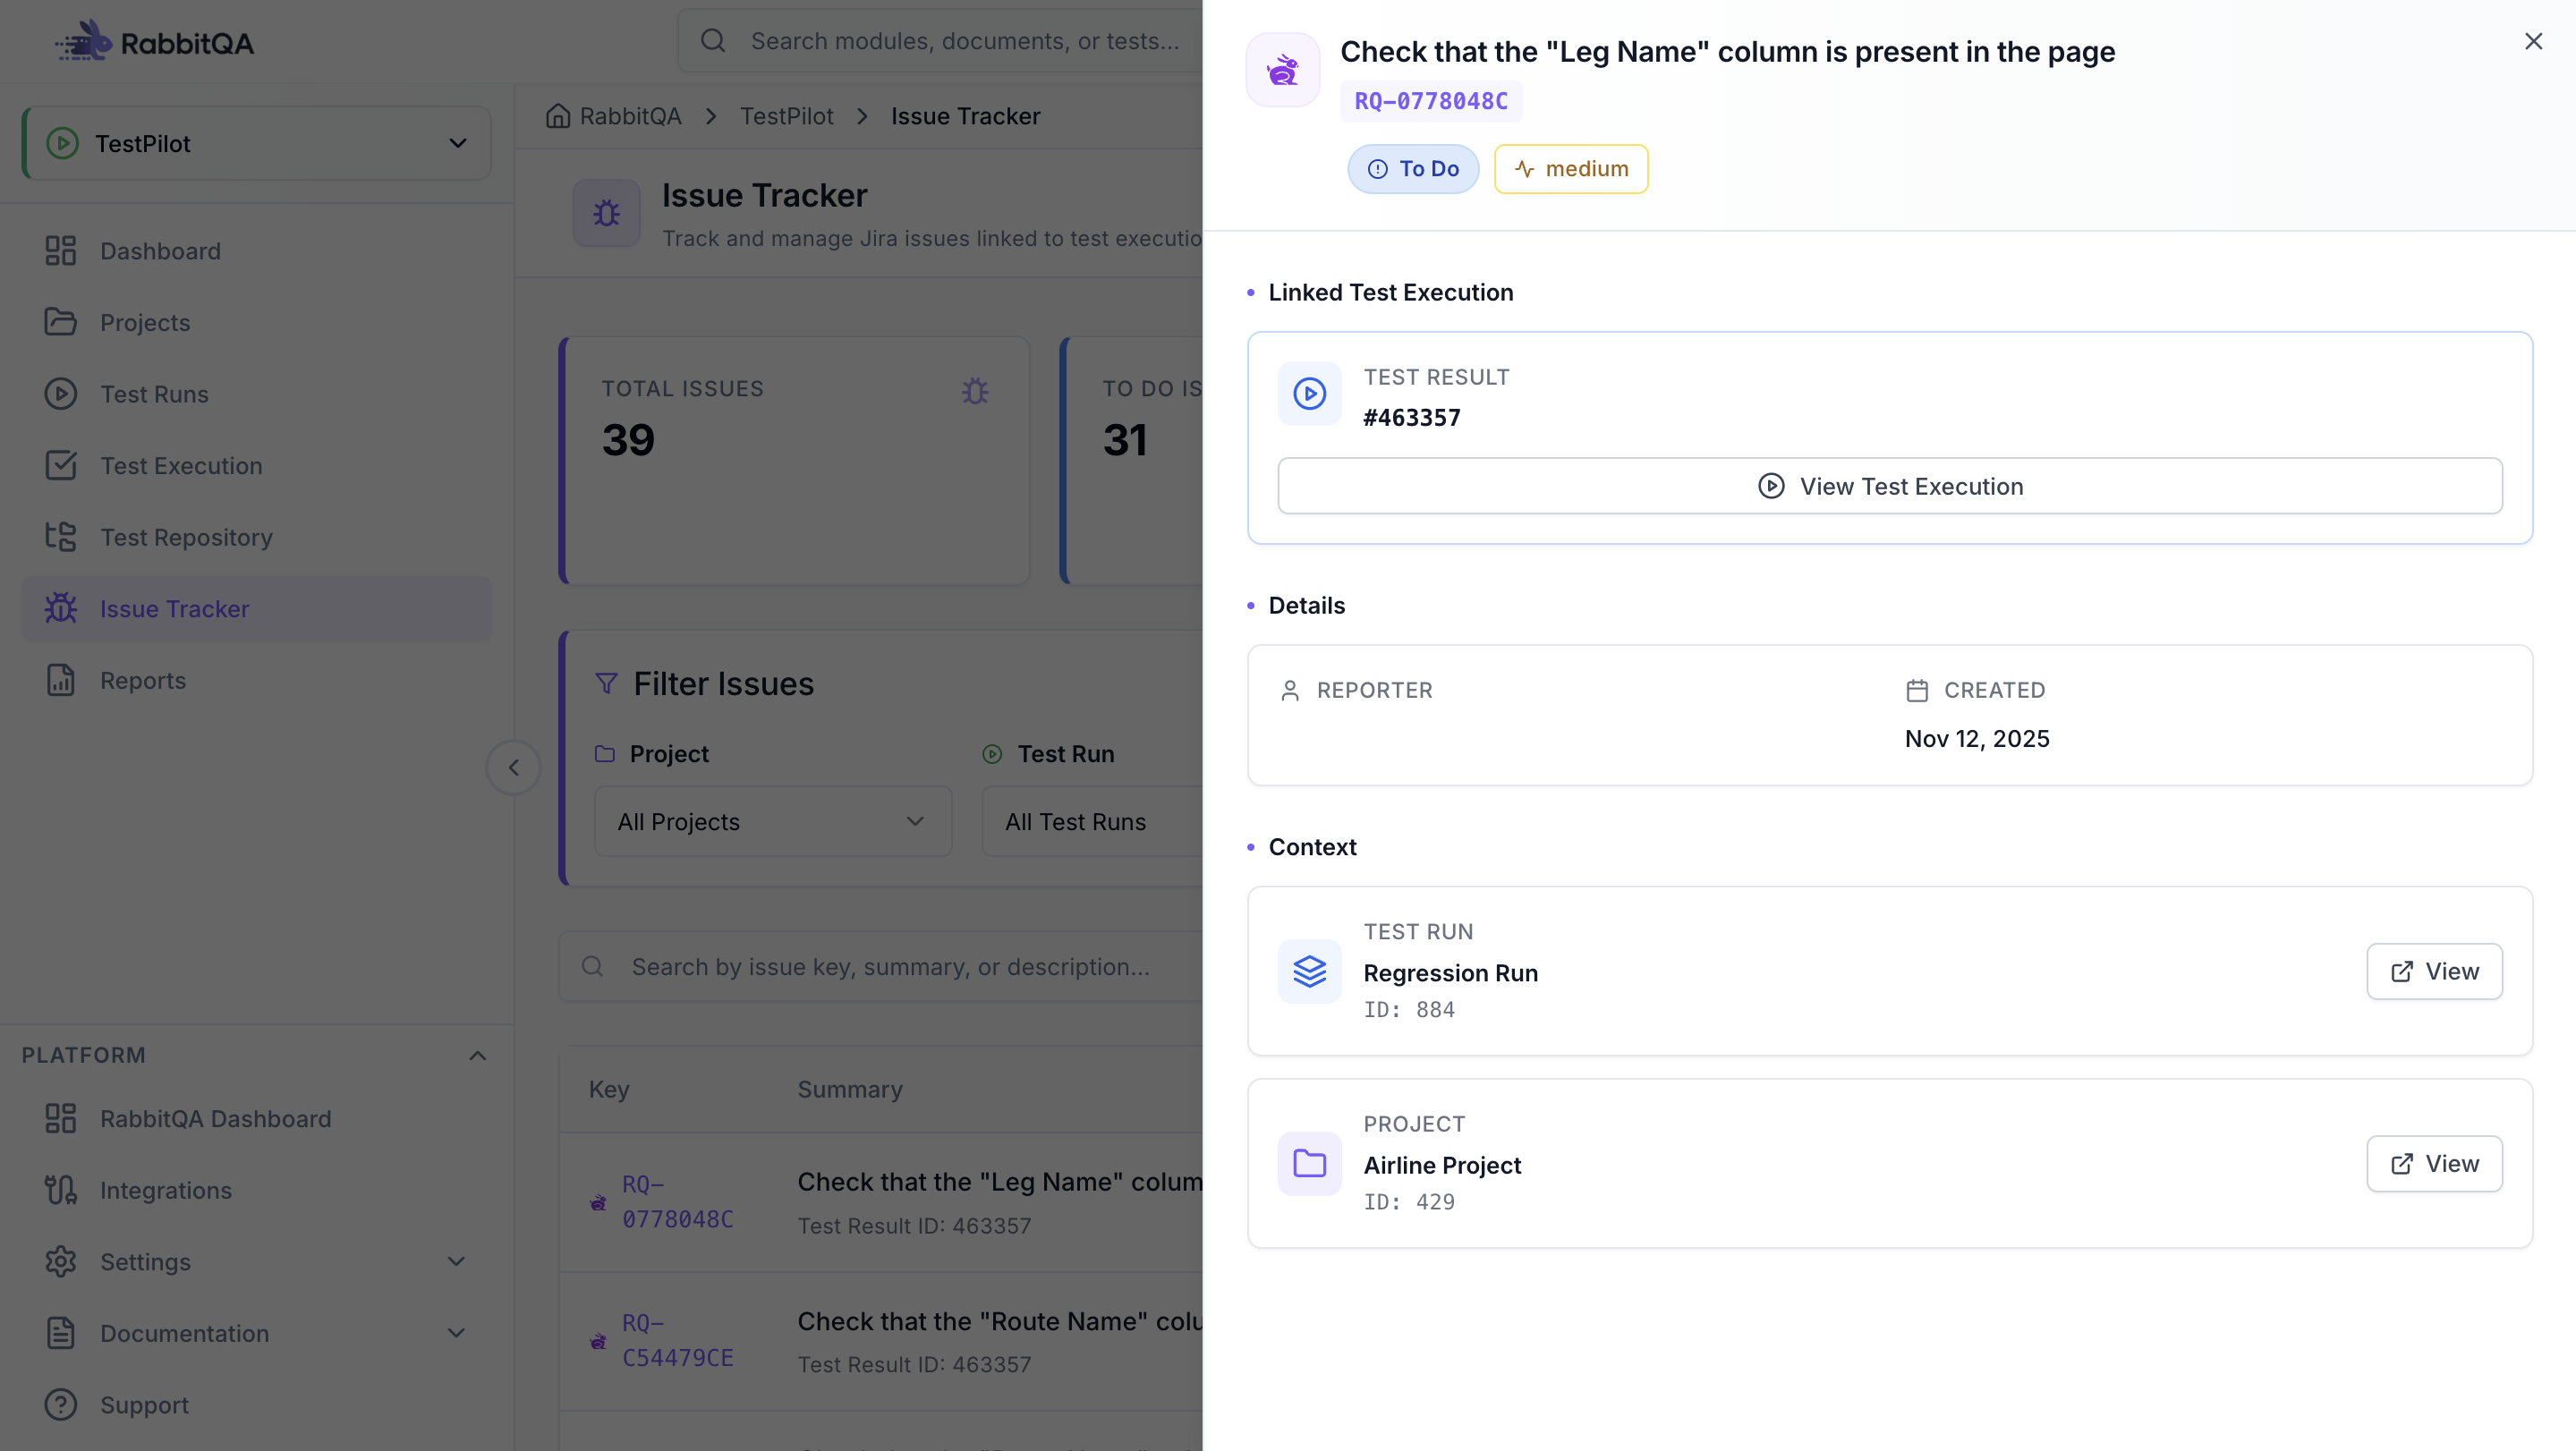
Task: Focus the search by issue key field
Action: (881, 967)
